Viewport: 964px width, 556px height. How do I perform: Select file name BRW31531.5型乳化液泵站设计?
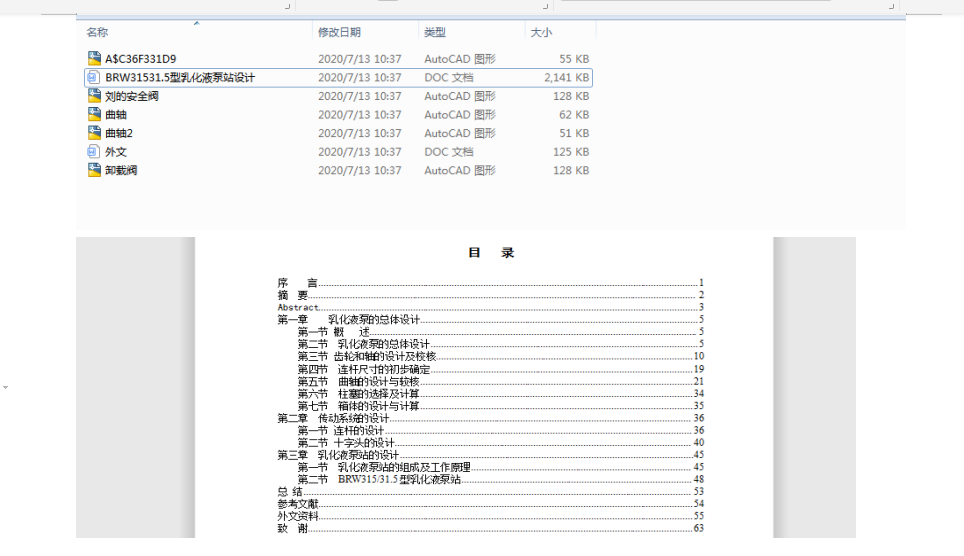pyautogui.click(x=180, y=77)
